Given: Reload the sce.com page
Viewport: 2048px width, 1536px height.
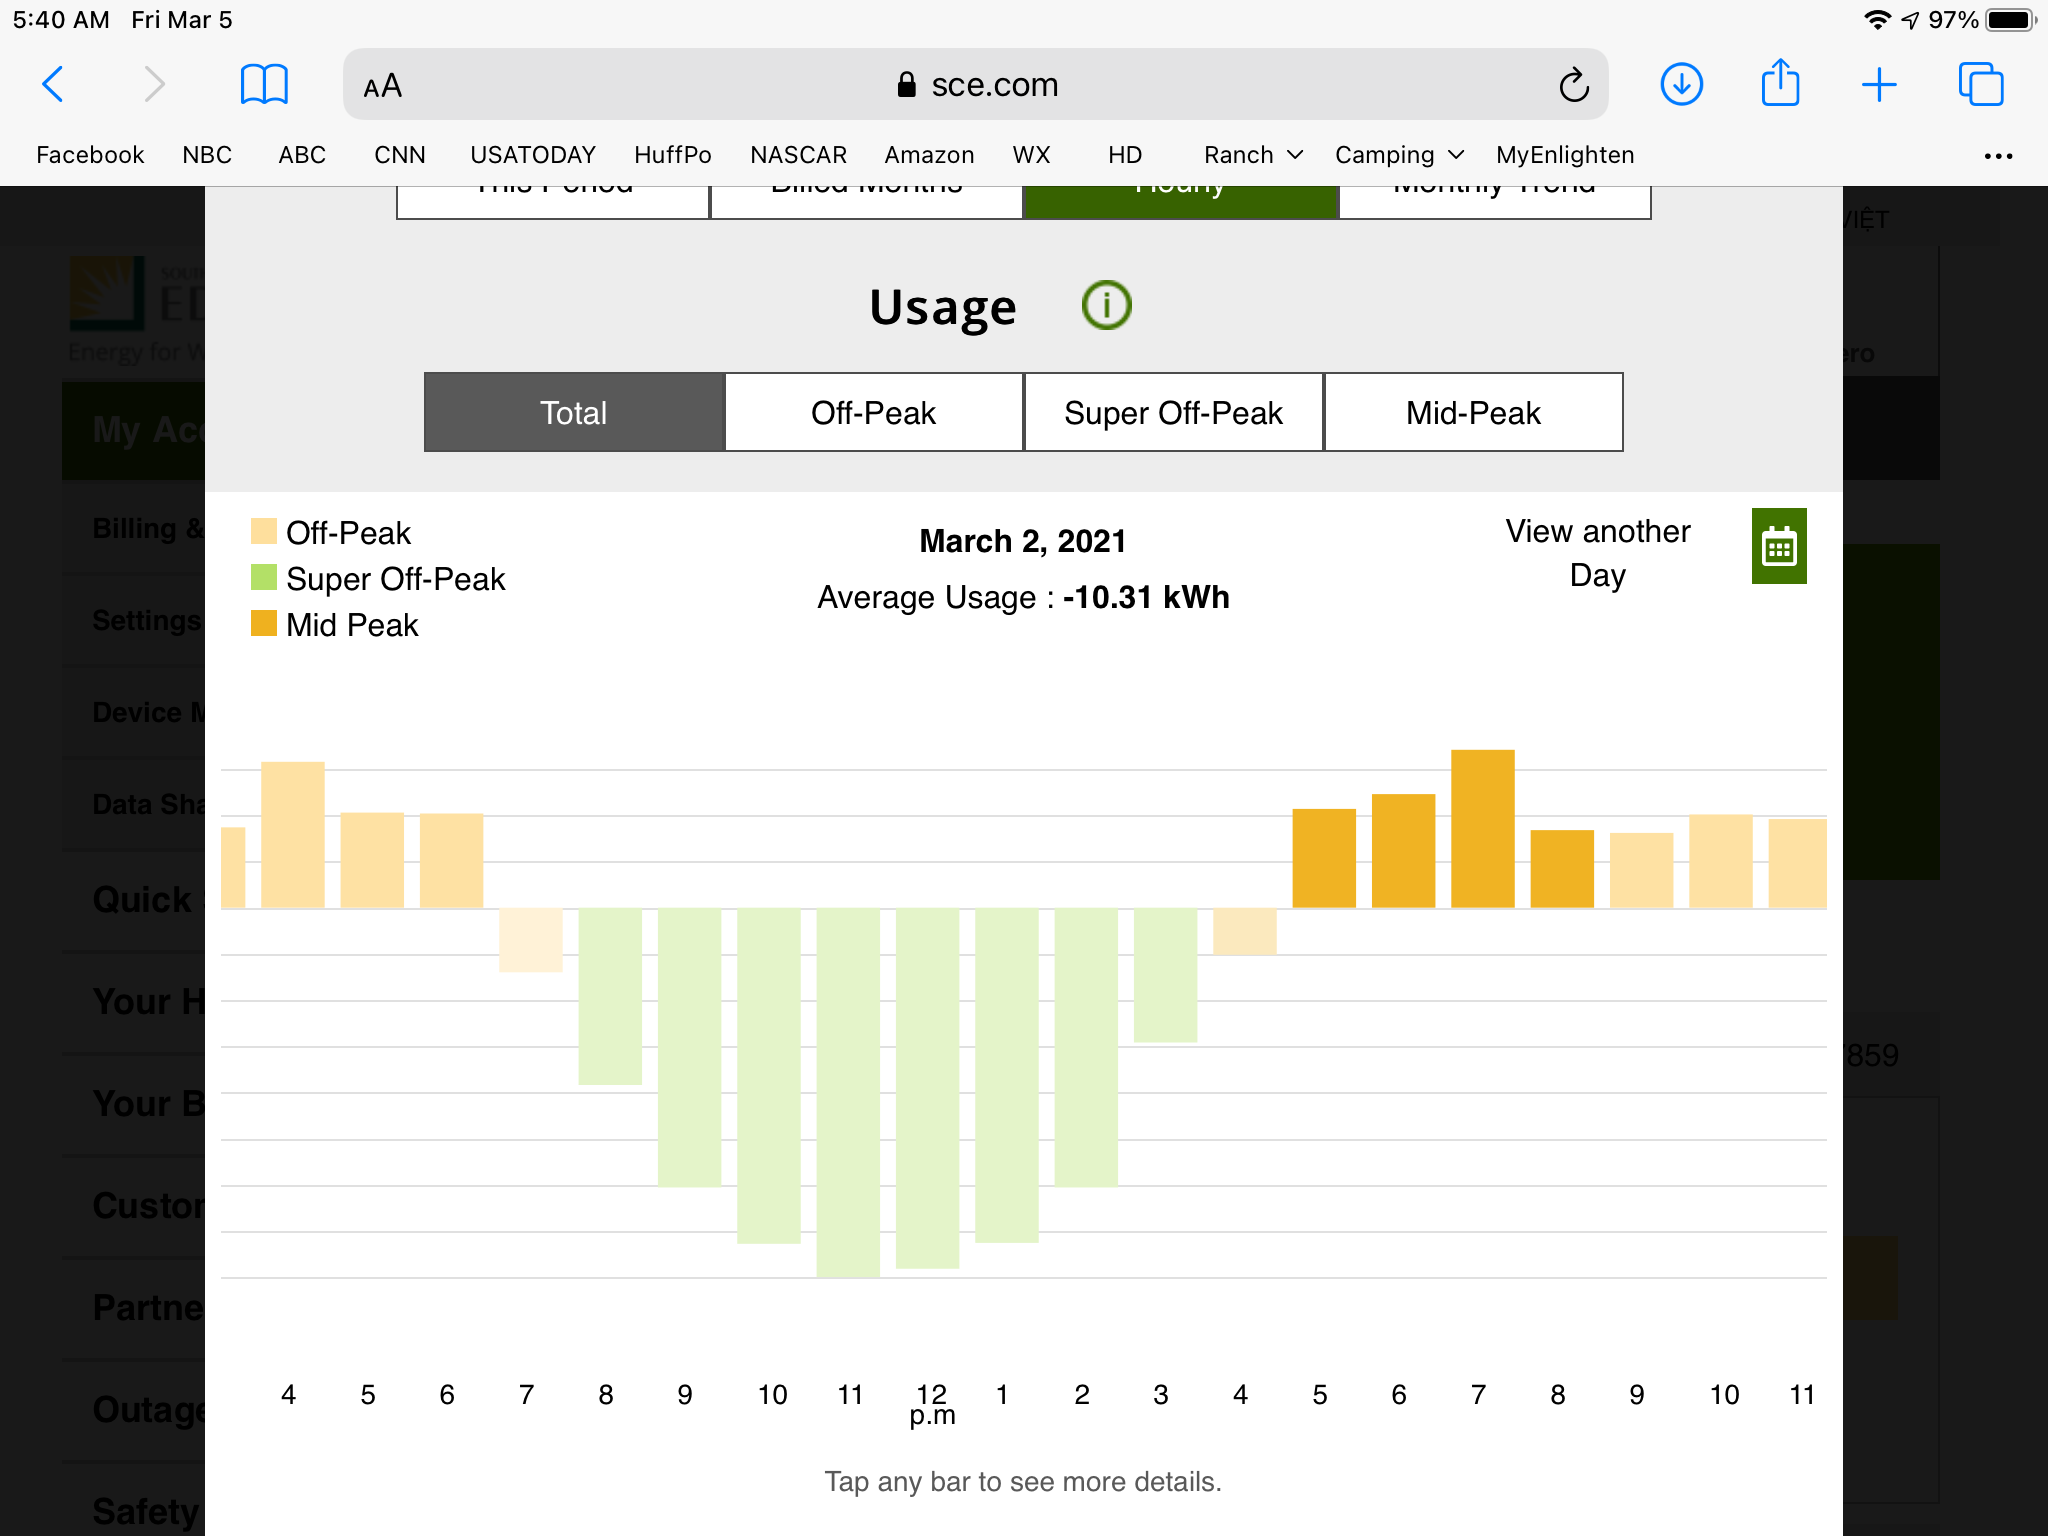Looking at the screenshot, I should pos(1573,85).
